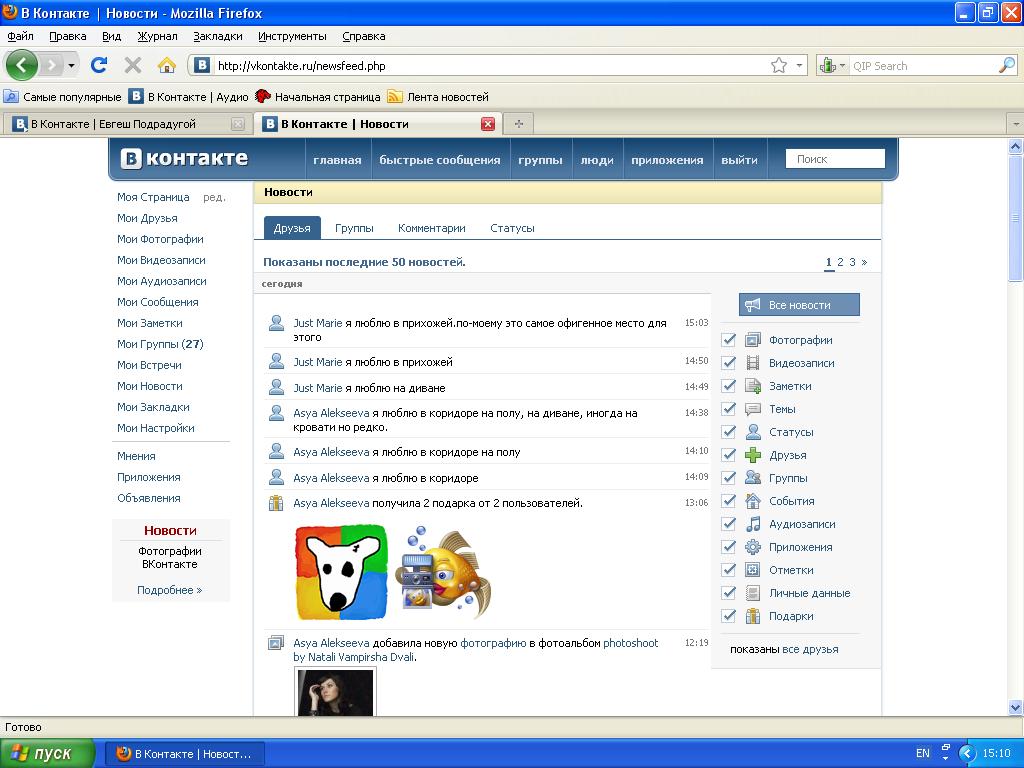Click the Группы people icon
The height and width of the screenshot is (768, 1024).
[x=753, y=478]
